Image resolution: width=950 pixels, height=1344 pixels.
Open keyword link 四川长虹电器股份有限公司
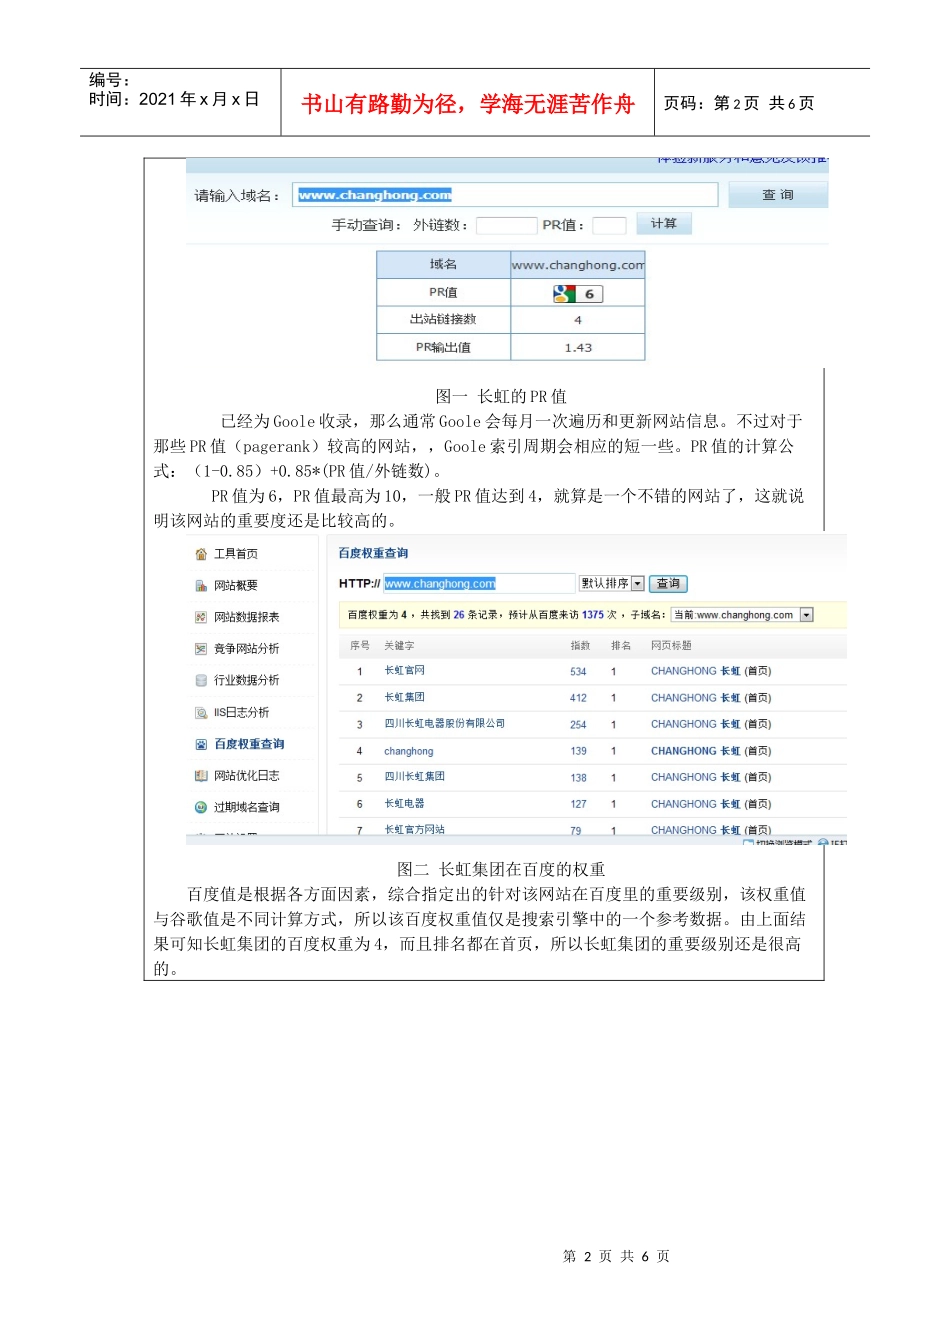point(444,724)
